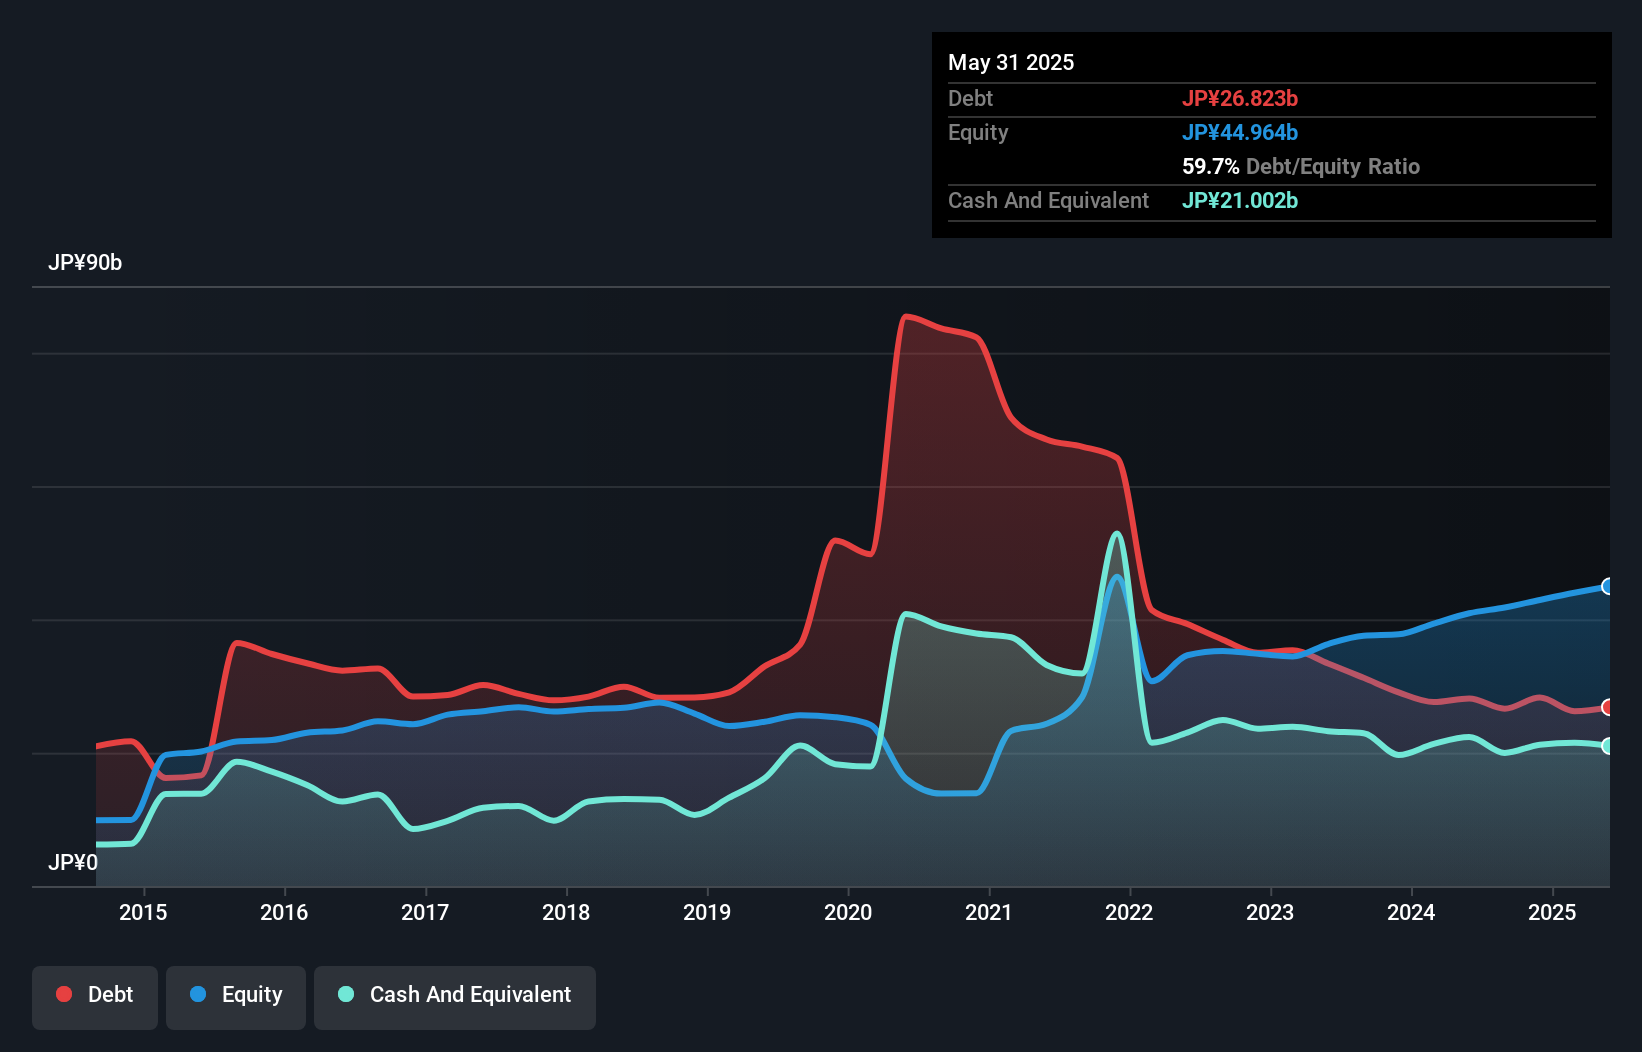Select the red Debt endpoint marker on chart edge
Viewport: 1642px width, 1052px height.
coord(1607,707)
